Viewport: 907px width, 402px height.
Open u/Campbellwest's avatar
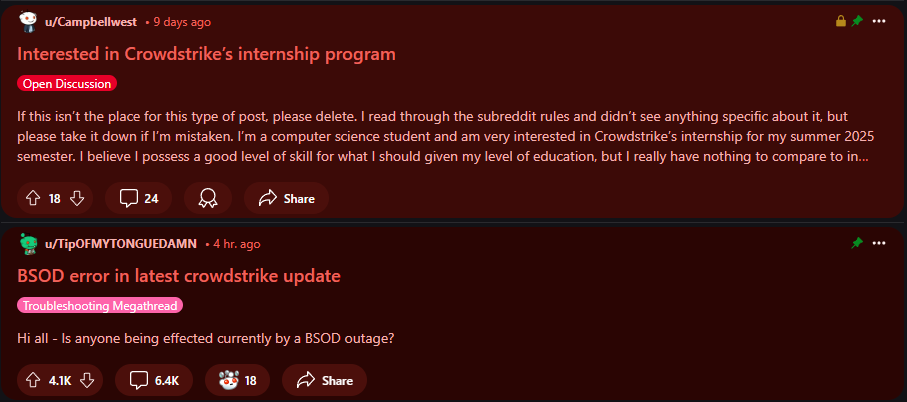pos(27,22)
